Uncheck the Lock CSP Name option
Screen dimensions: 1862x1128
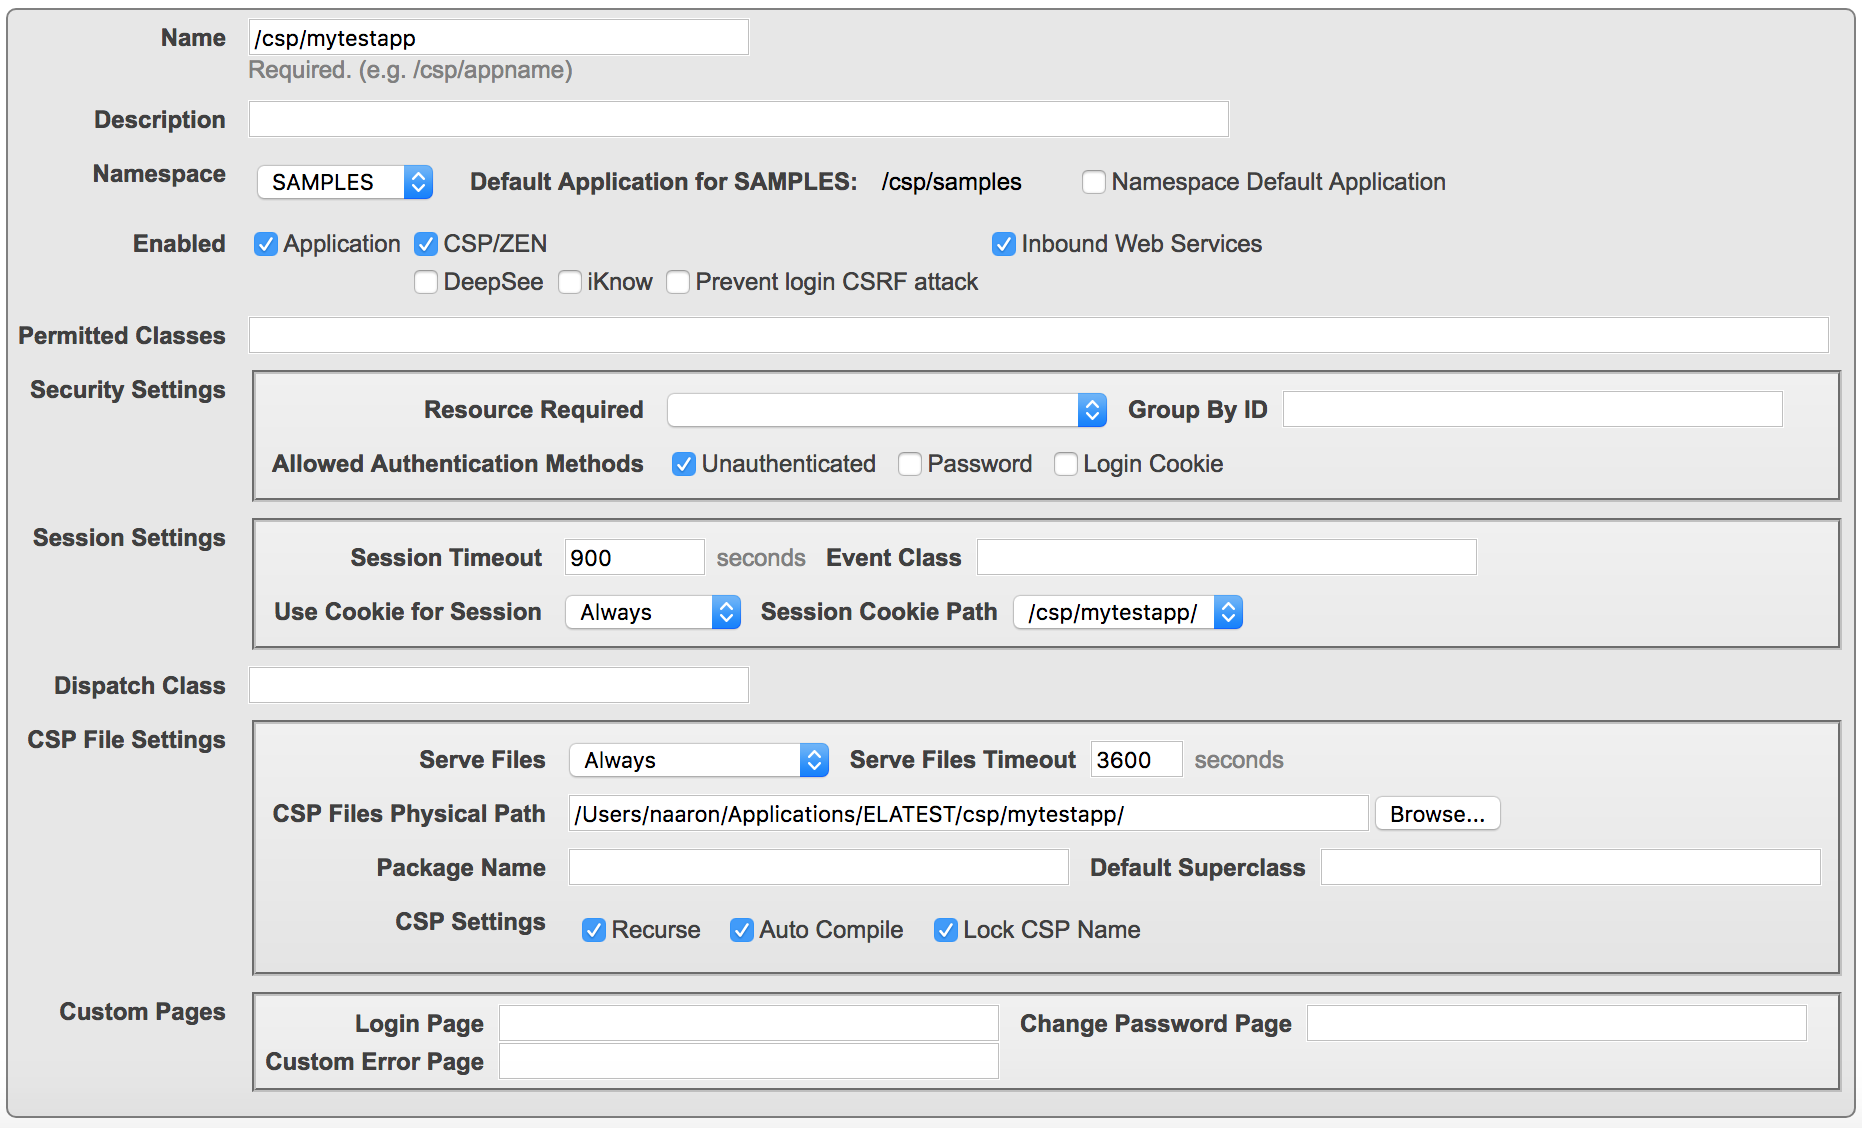pyautogui.click(x=946, y=930)
